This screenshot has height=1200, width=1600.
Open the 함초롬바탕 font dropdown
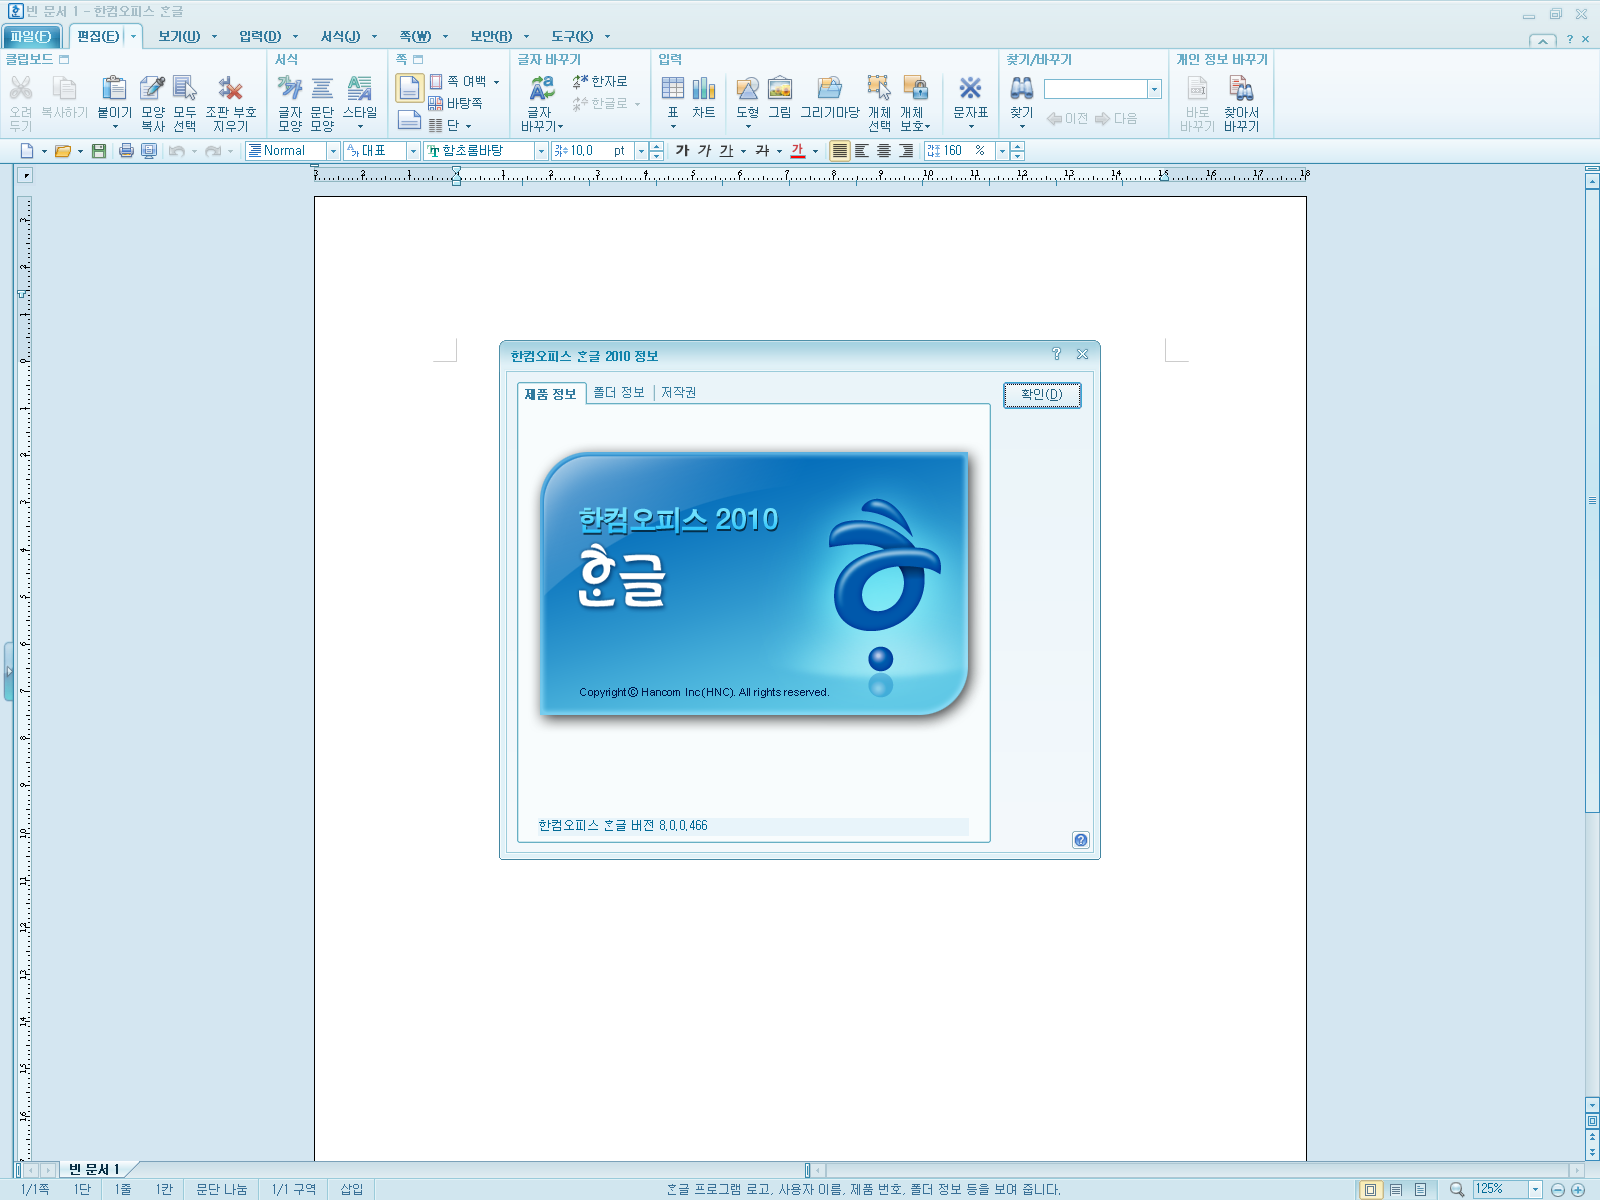[541, 151]
